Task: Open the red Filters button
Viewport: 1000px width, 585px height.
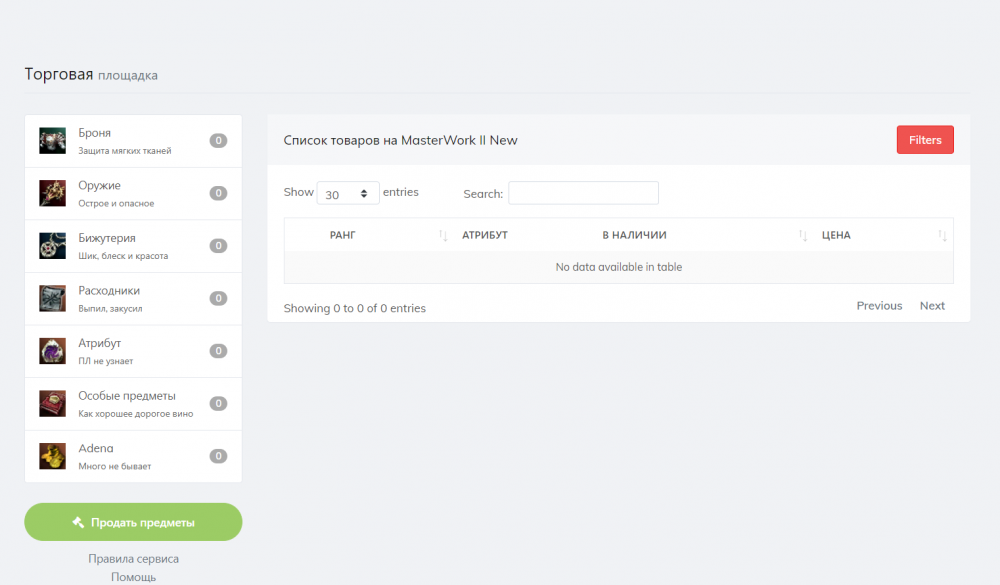Action: [925, 140]
